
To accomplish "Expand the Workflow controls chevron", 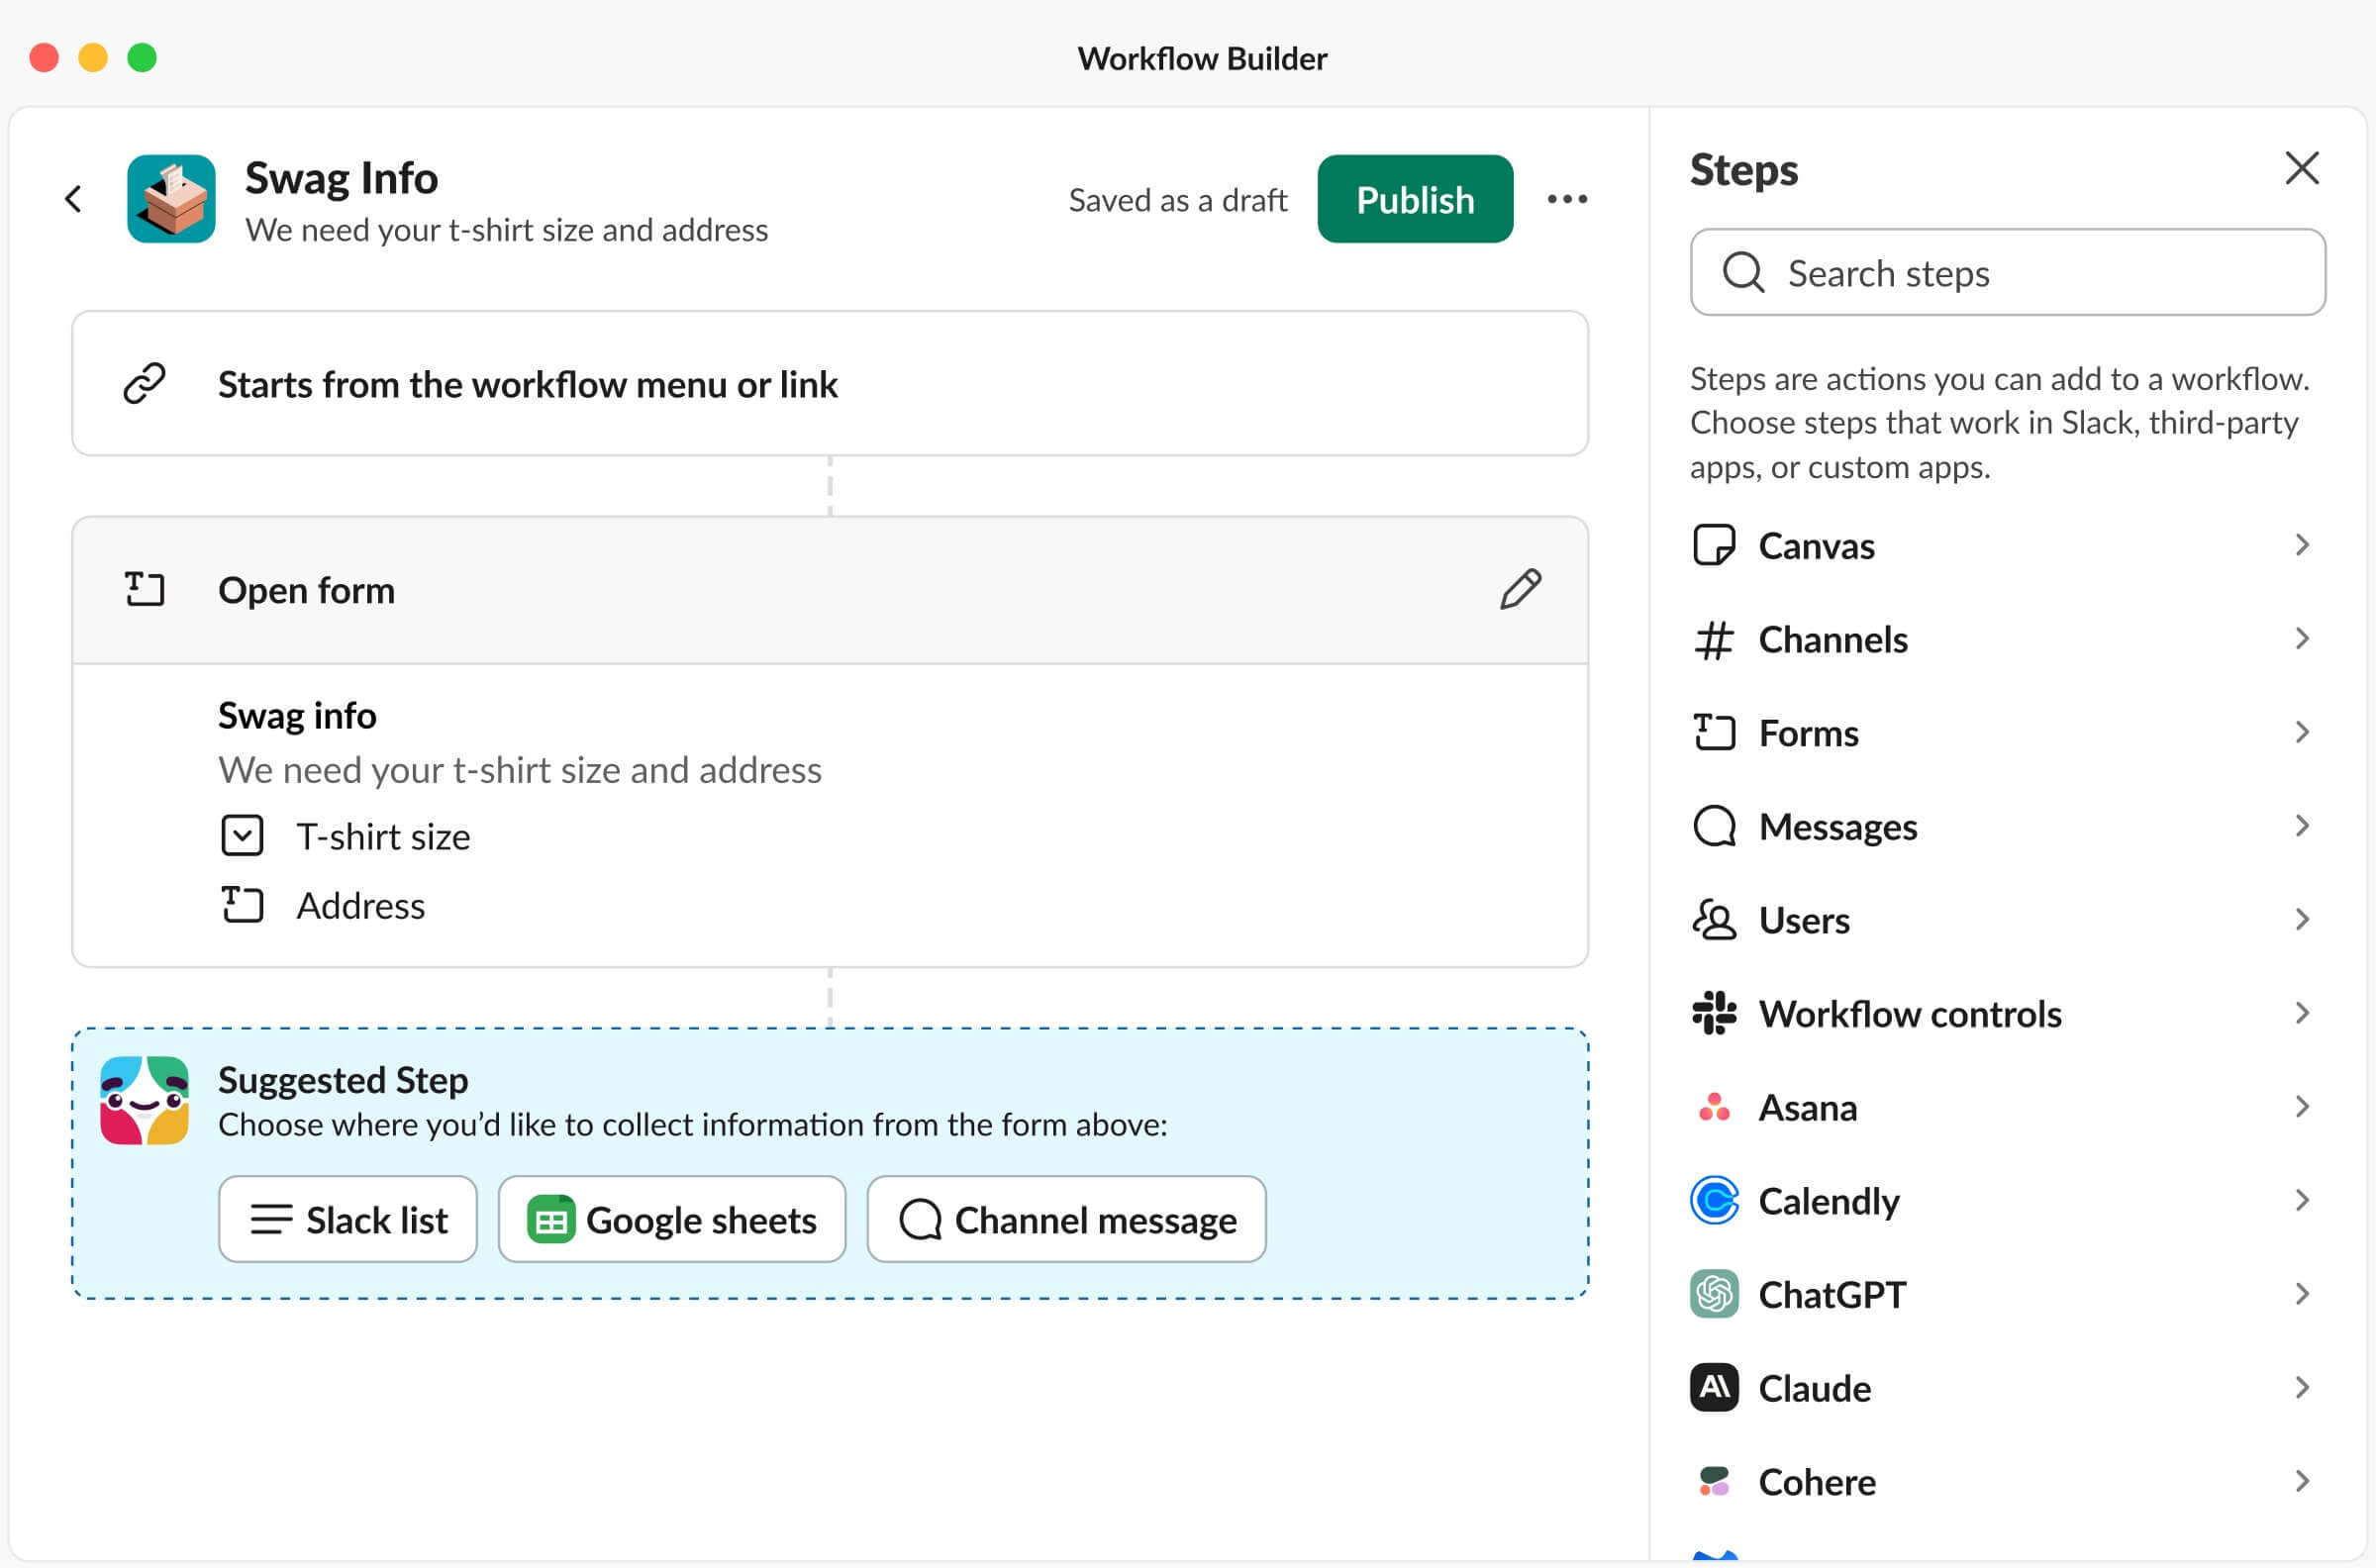I will coord(2302,1013).
